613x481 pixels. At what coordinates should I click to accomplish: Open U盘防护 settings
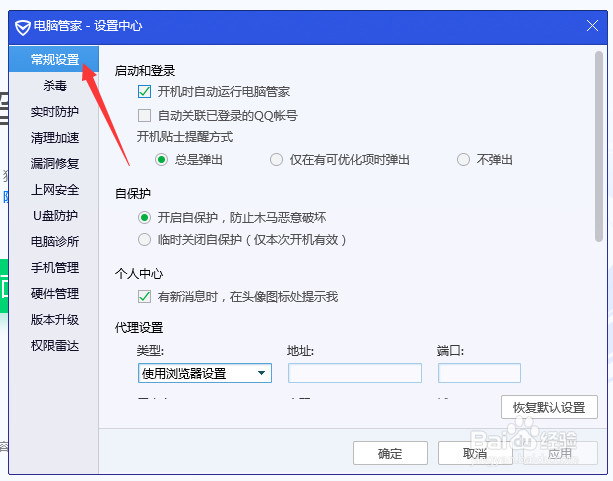click(55, 215)
